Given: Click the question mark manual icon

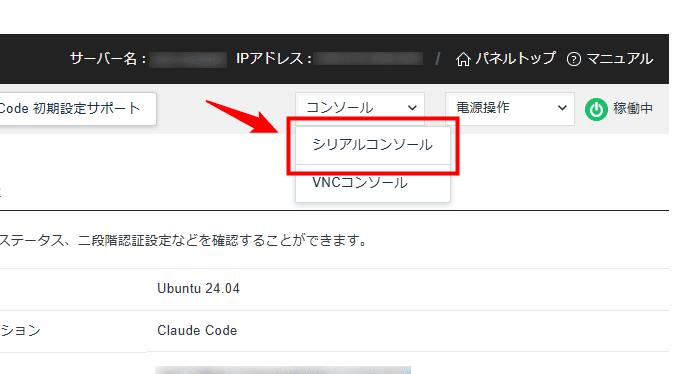Looking at the screenshot, I should click(574, 59).
